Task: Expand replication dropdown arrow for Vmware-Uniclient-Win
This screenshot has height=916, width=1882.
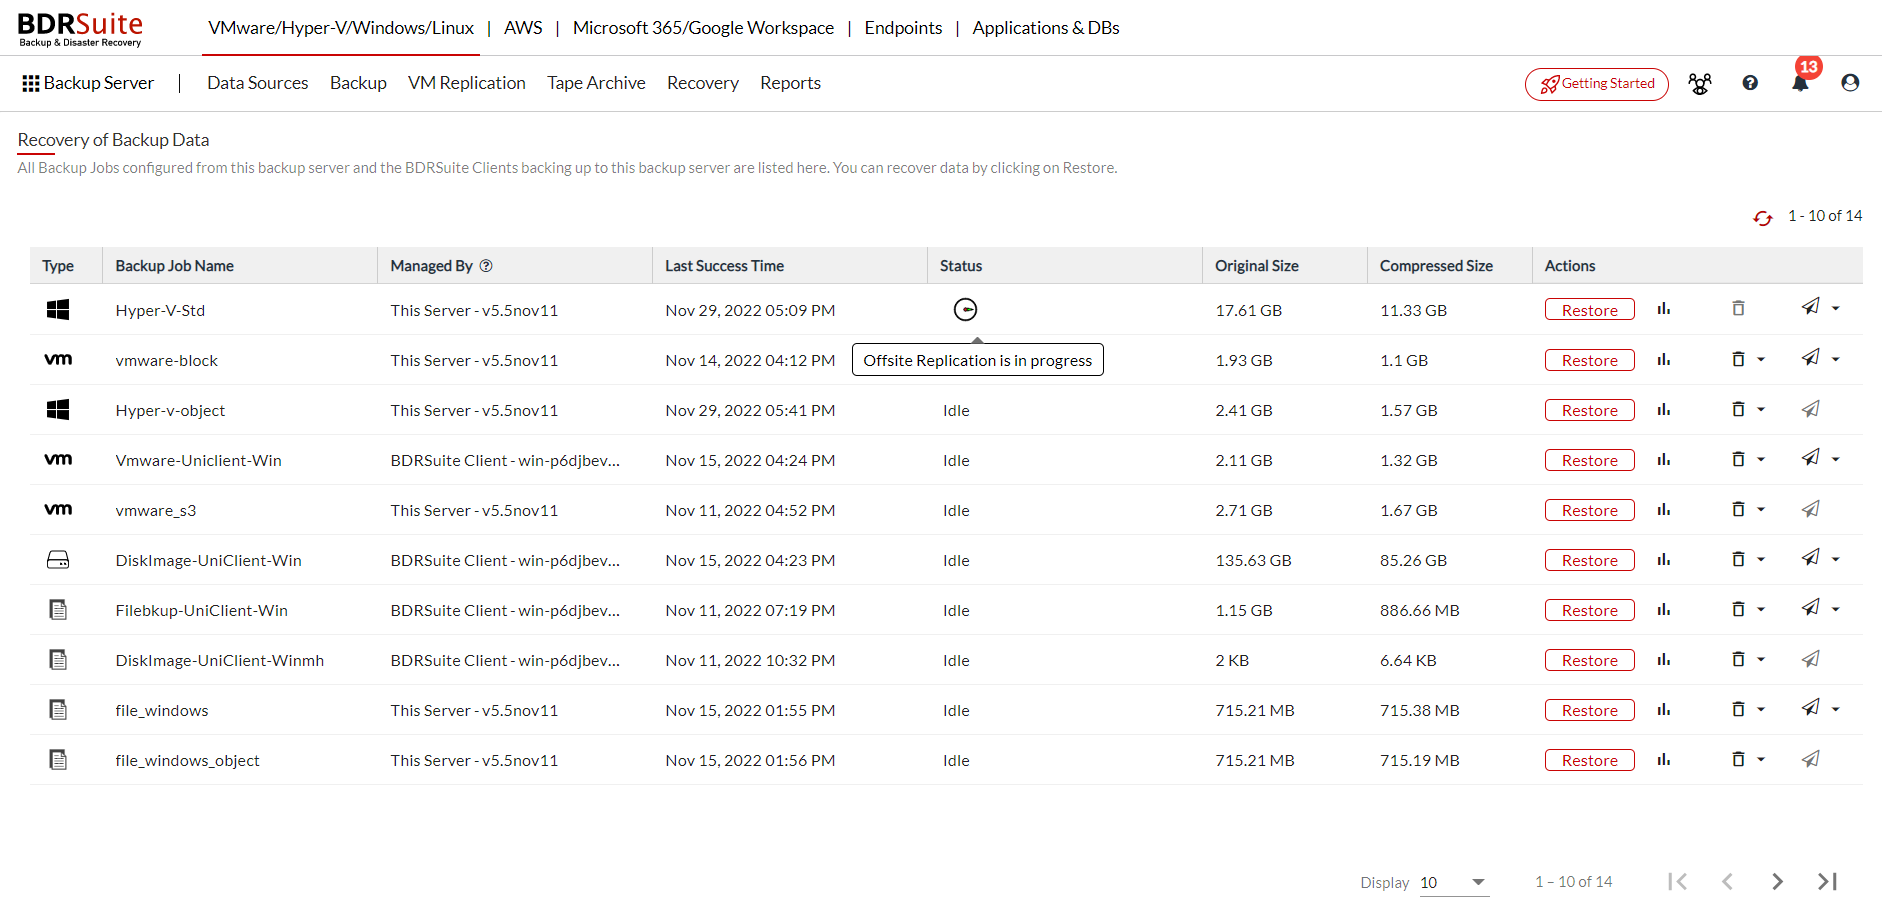Action: click(1836, 459)
